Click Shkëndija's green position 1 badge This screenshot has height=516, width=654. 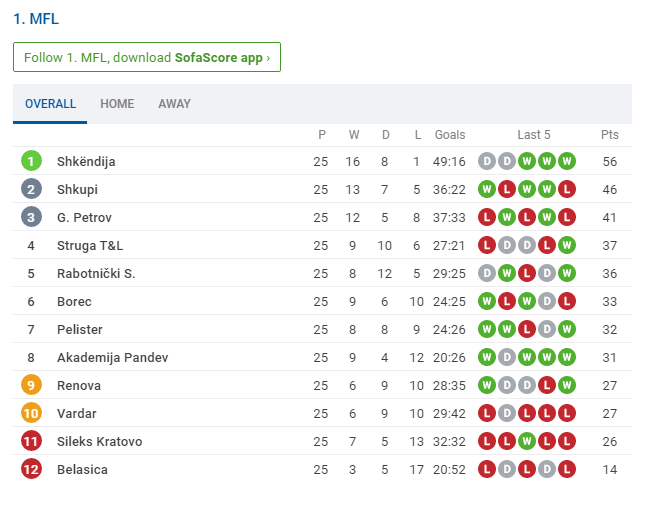(31, 161)
